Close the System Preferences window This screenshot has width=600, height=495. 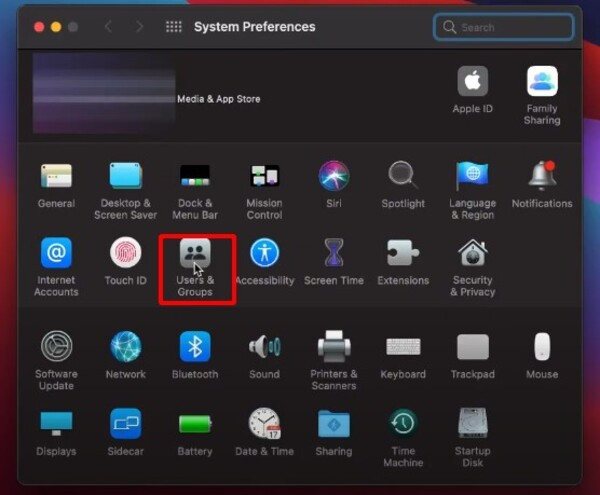tap(39, 27)
